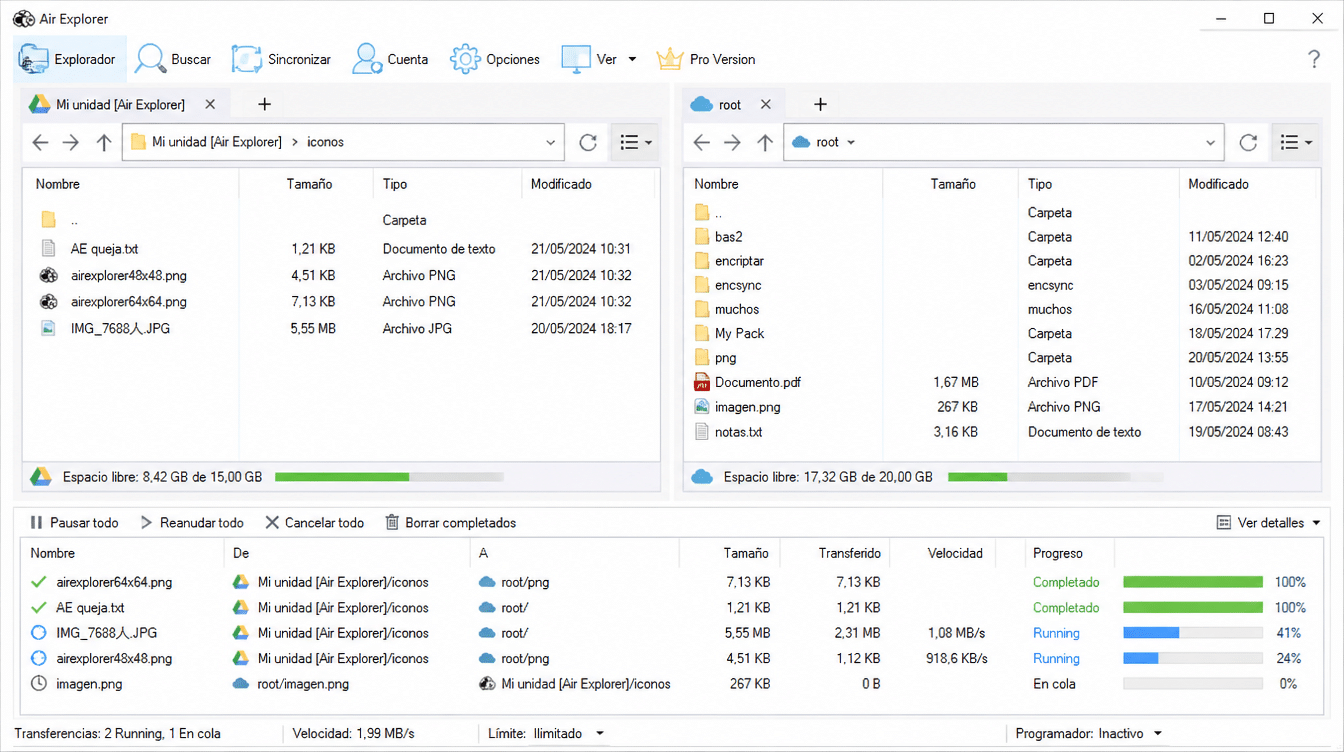Open Opciones settings

coord(495,59)
